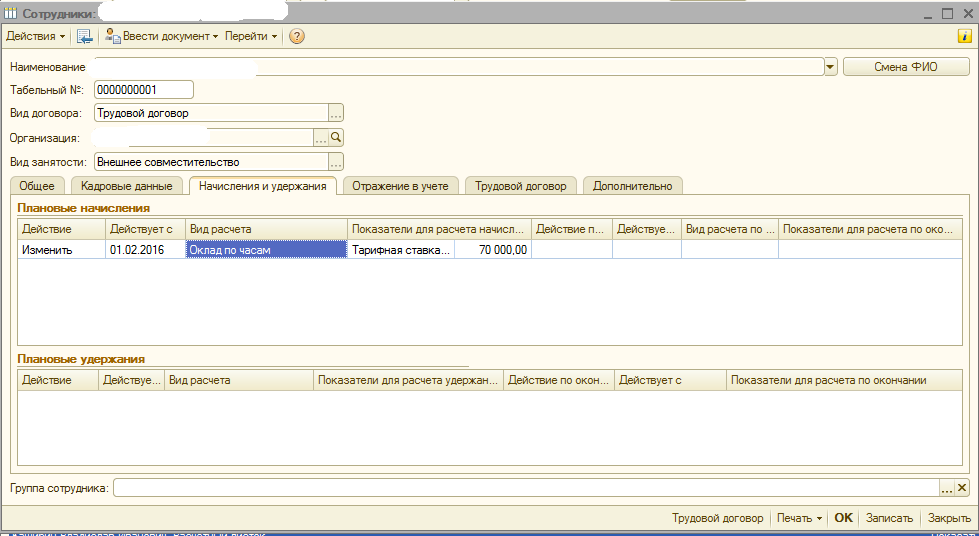Click ellipsis button in Группа сотрудника field
Viewport: 979px width, 536px height.
[x=947, y=488]
